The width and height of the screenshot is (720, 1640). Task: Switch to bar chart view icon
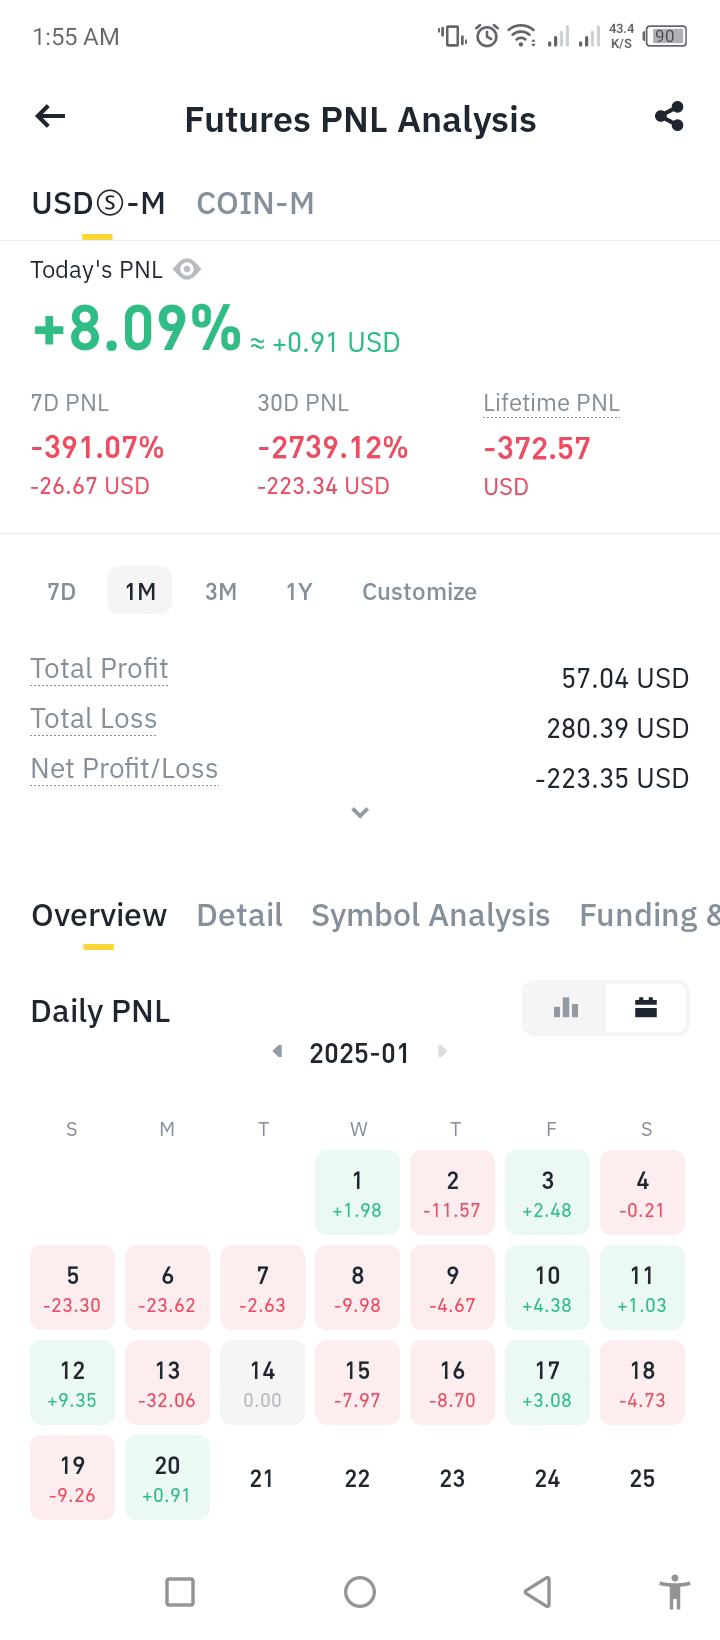click(x=565, y=1007)
